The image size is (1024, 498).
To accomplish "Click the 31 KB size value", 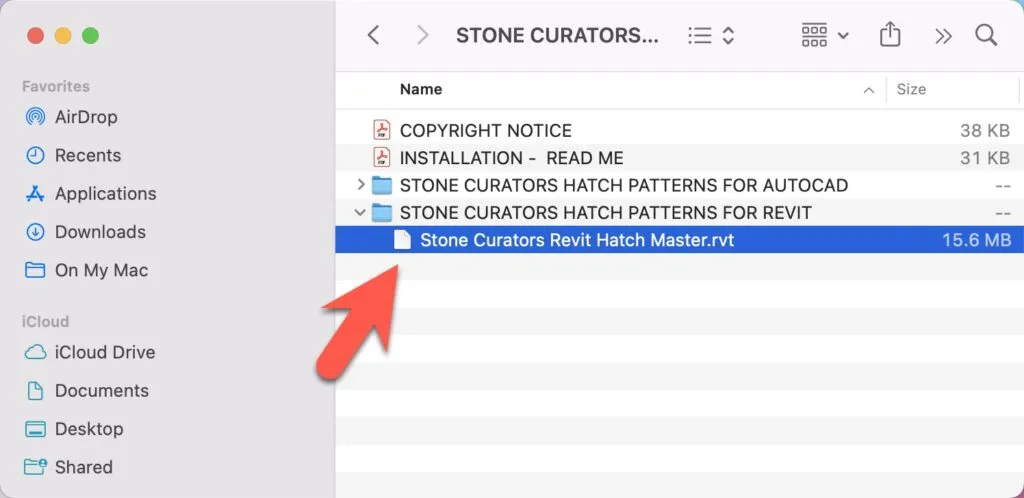I will click(x=985, y=158).
